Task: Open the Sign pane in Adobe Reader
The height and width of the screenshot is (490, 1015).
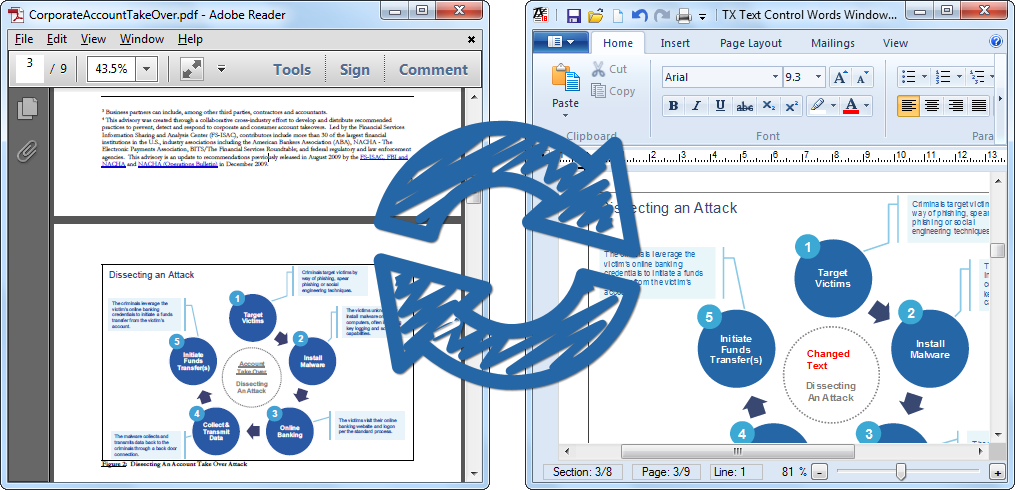Action: point(355,69)
